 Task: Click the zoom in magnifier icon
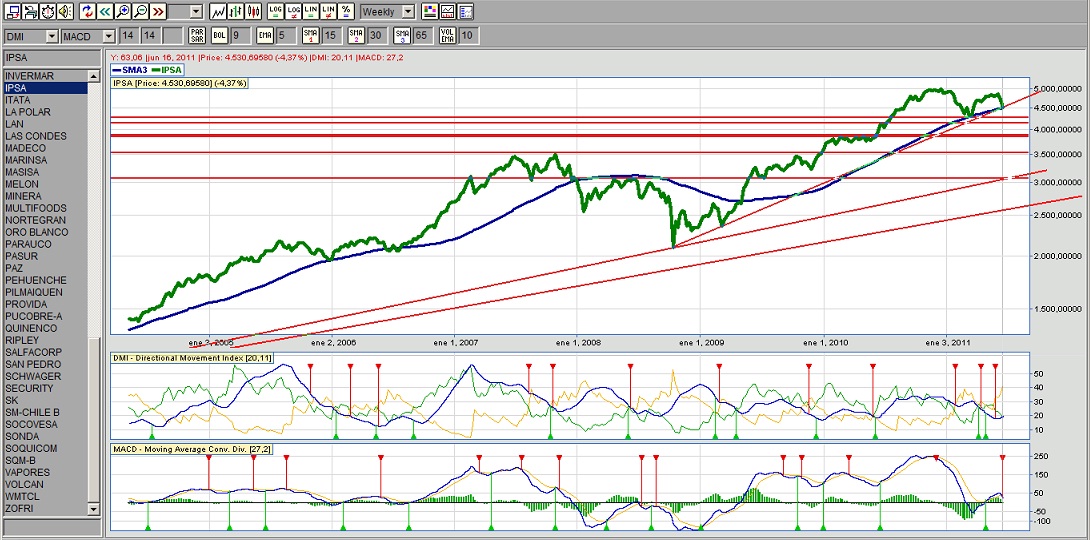point(122,12)
